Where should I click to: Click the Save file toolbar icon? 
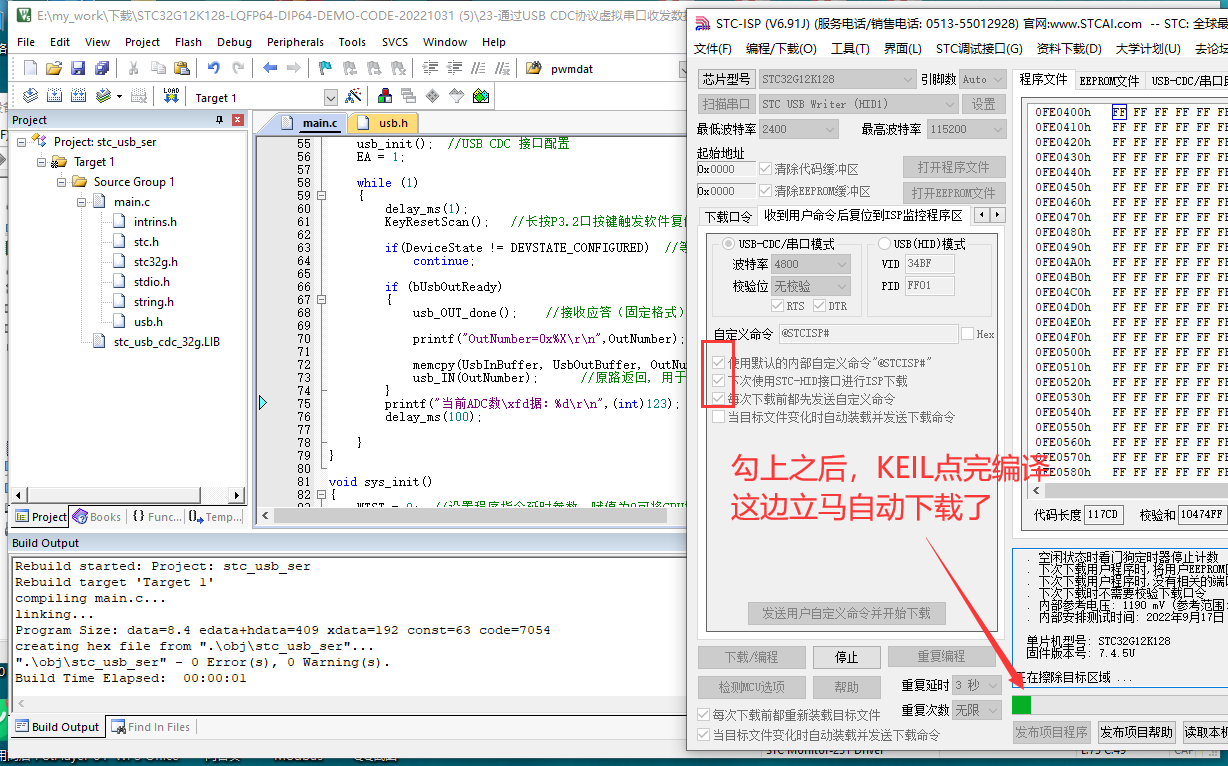tap(79, 68)
